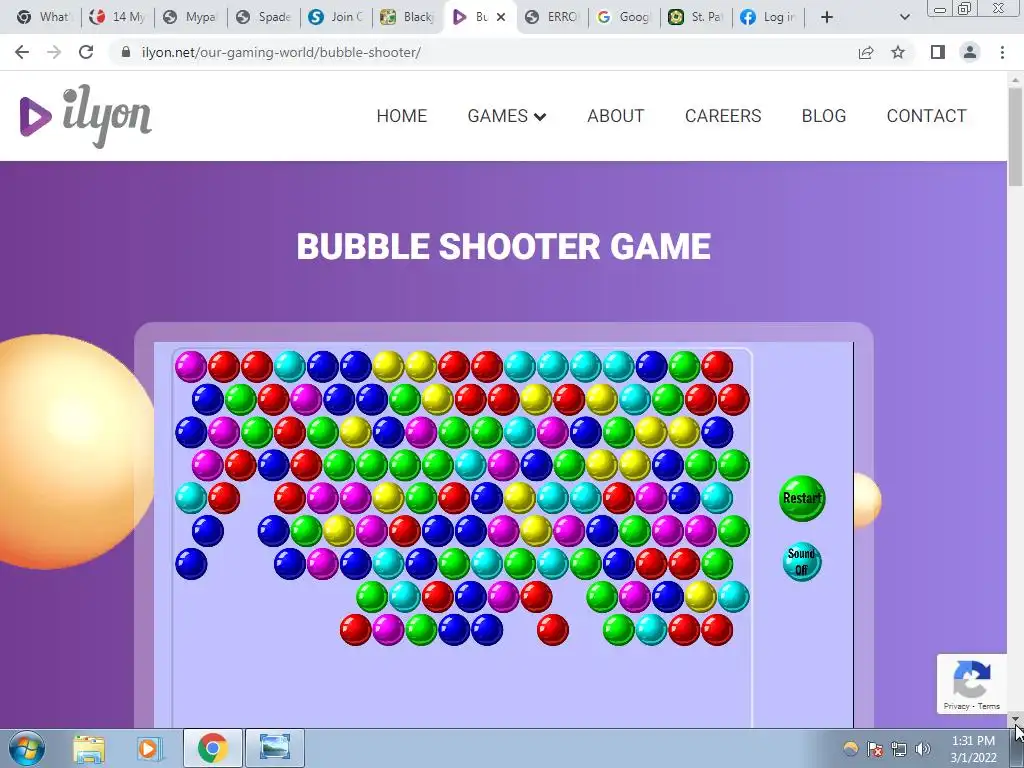Switch to the Mypa tab
Viewport: 1024px width, 768px height.
pyautogui.click(x=191, y=17)
